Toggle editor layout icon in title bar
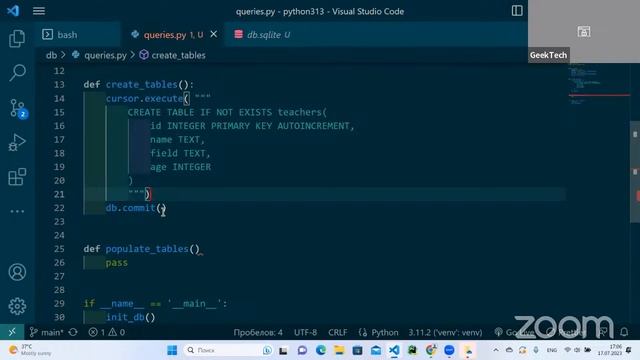This screenshot has height=360, width=640. tap(517, 11)
